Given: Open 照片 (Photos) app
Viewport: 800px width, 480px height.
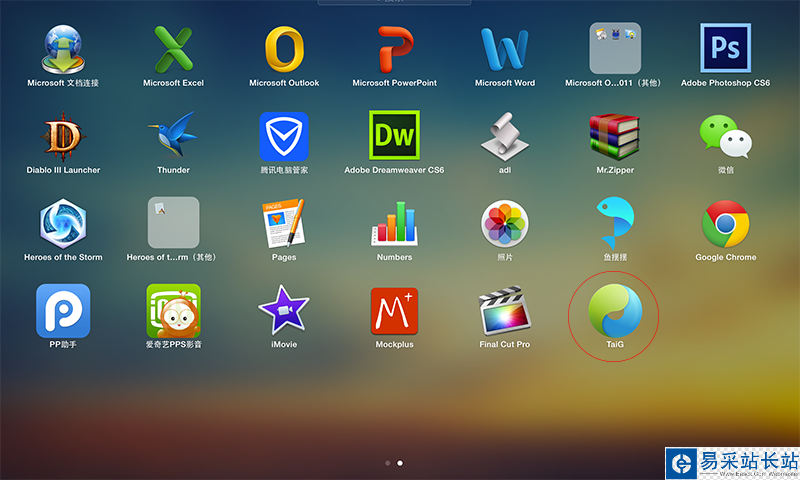Looking at the screenshot, I should 505,223.
